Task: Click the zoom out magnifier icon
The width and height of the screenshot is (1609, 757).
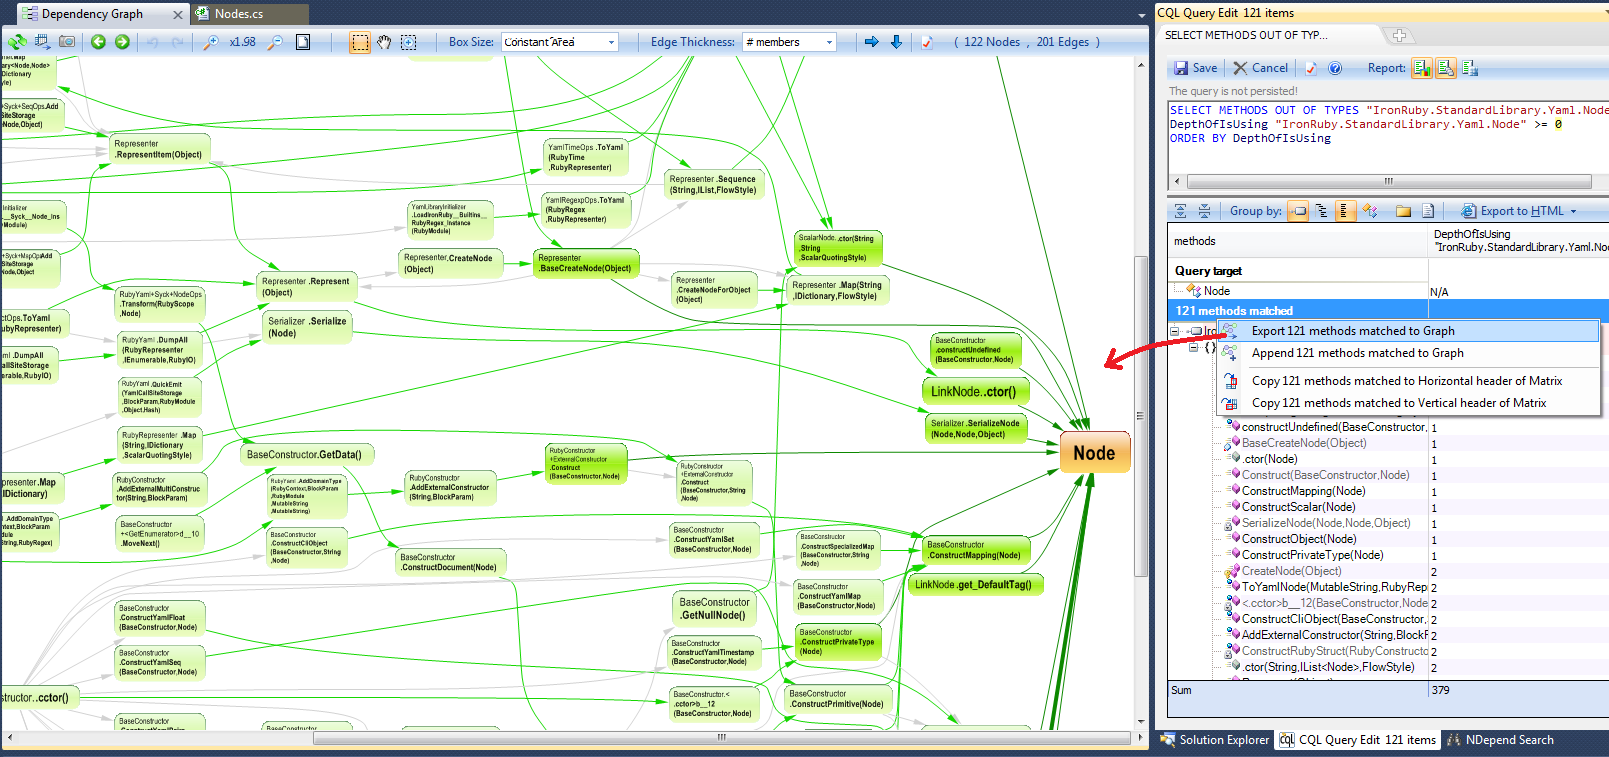Action: (x=275, y=42)
